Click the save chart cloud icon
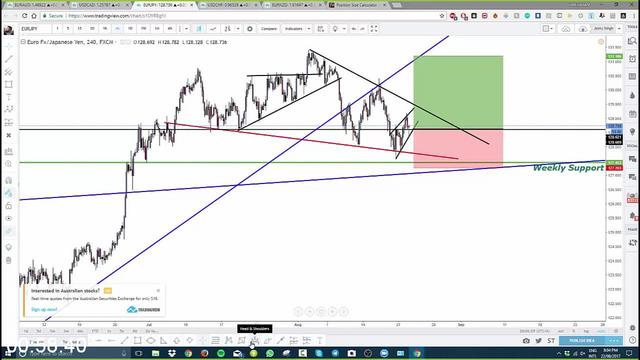640x360 pixels. coord(566,29)
